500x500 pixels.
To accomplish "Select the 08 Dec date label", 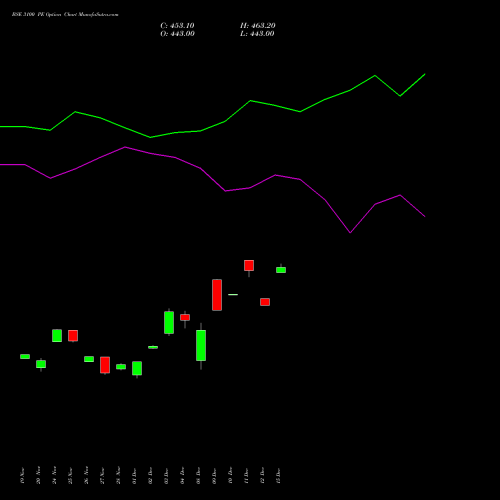I will pyautogui.click(x=198, y=476).
